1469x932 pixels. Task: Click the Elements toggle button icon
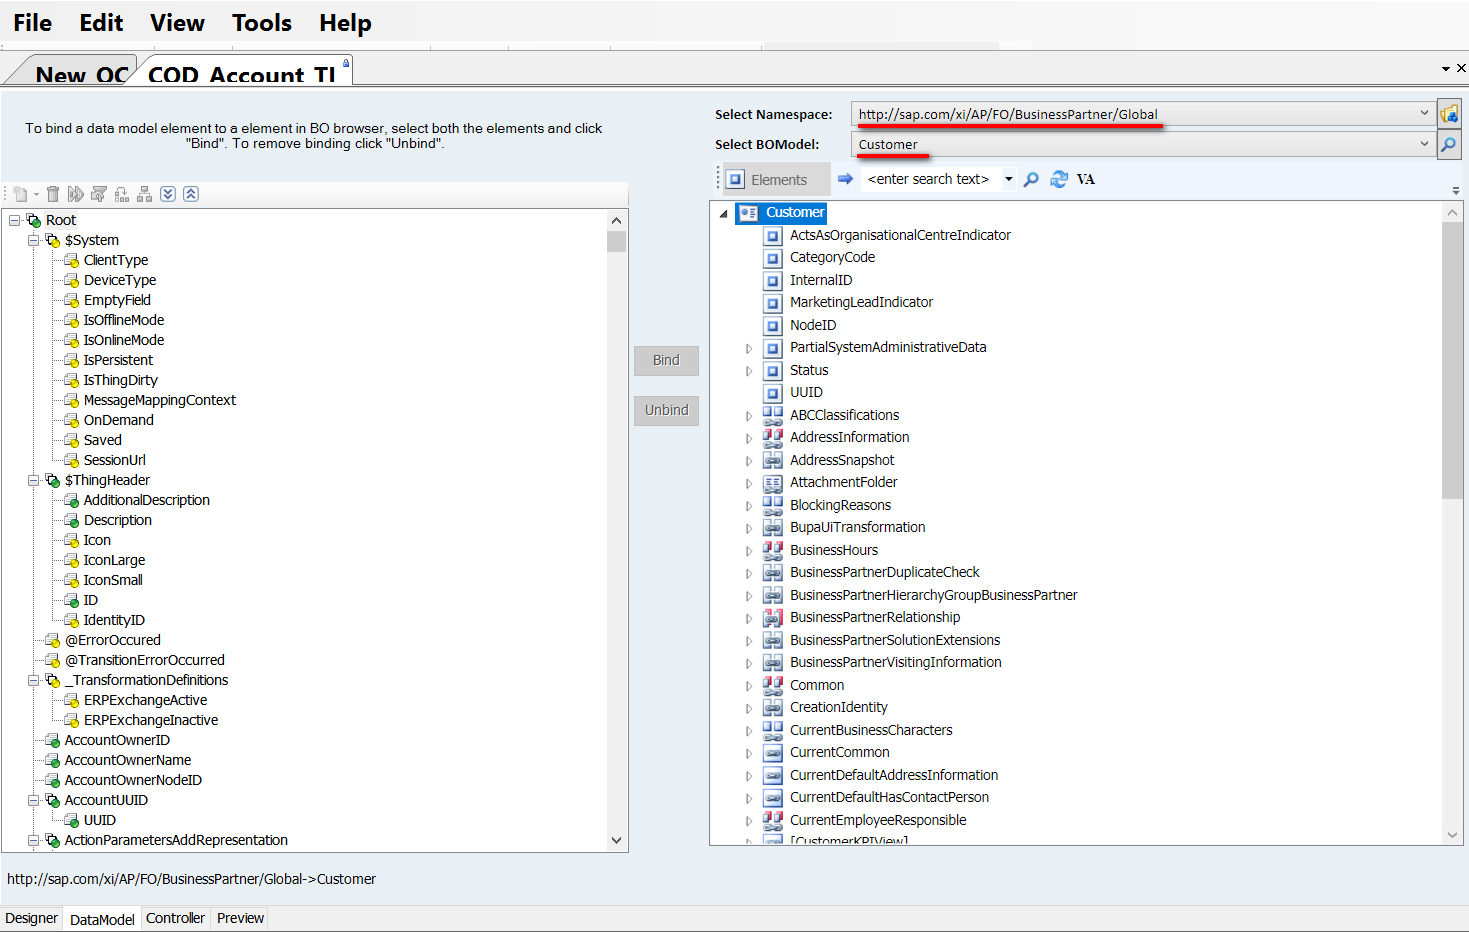coord(736,180)
